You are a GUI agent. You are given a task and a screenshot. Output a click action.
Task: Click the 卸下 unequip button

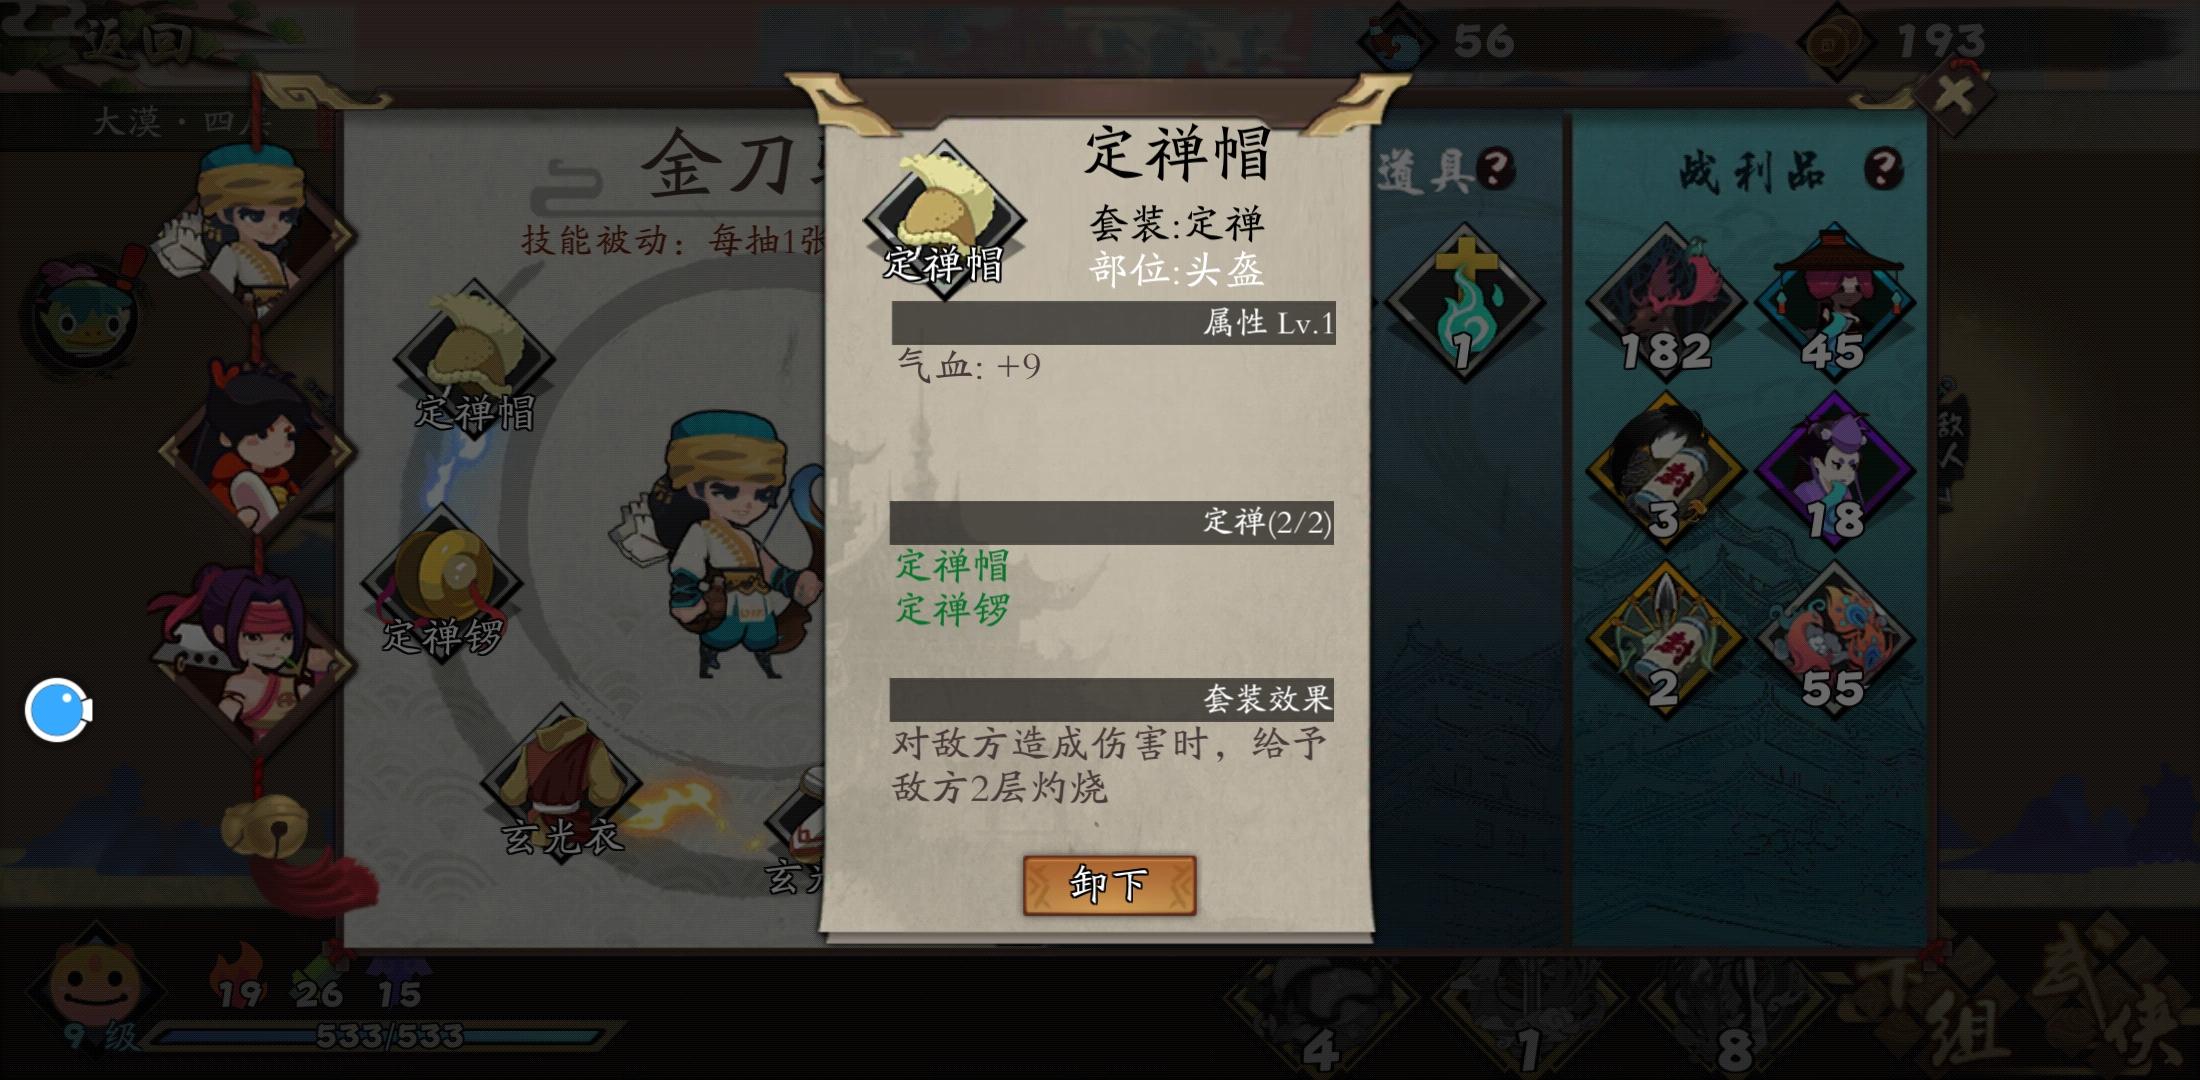tap(1109, 885)
